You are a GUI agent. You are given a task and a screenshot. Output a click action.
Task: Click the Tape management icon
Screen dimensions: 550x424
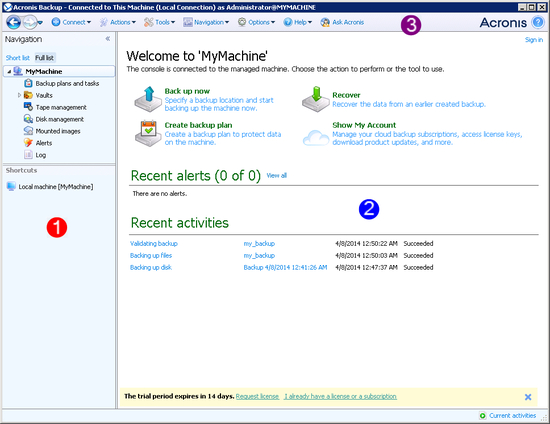pyautogui.click(x=28, y=107)
